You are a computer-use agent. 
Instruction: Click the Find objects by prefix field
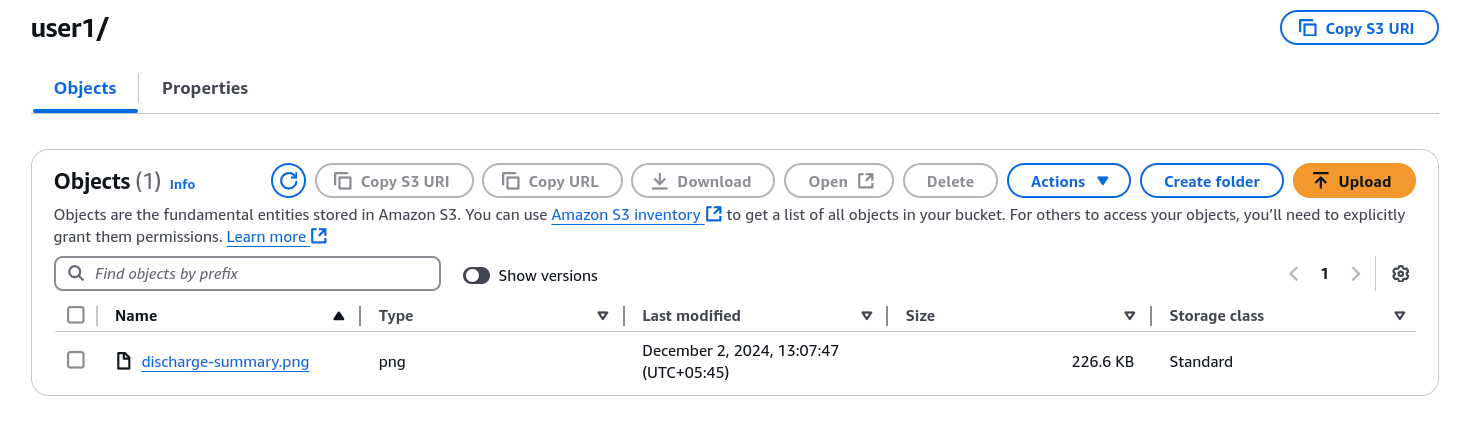pos(260,273)
